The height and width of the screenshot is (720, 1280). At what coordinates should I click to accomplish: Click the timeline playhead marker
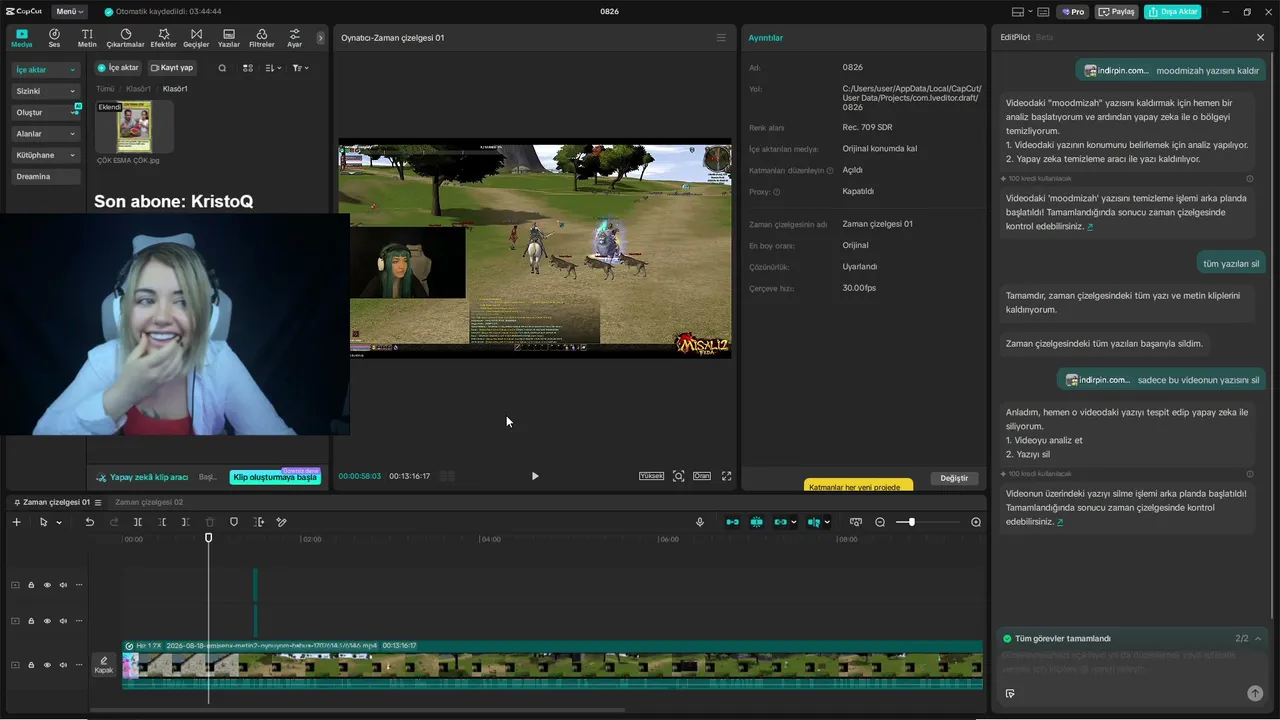209,538
